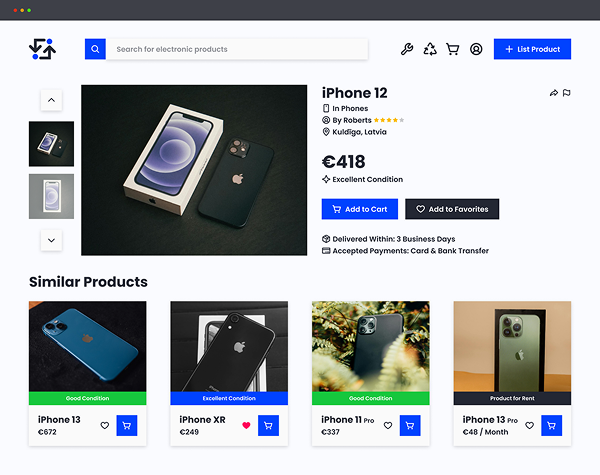Select the second iPhone thumbnail image
The height and width of the screenshot is (475, 600).
[x=51, y=196]
